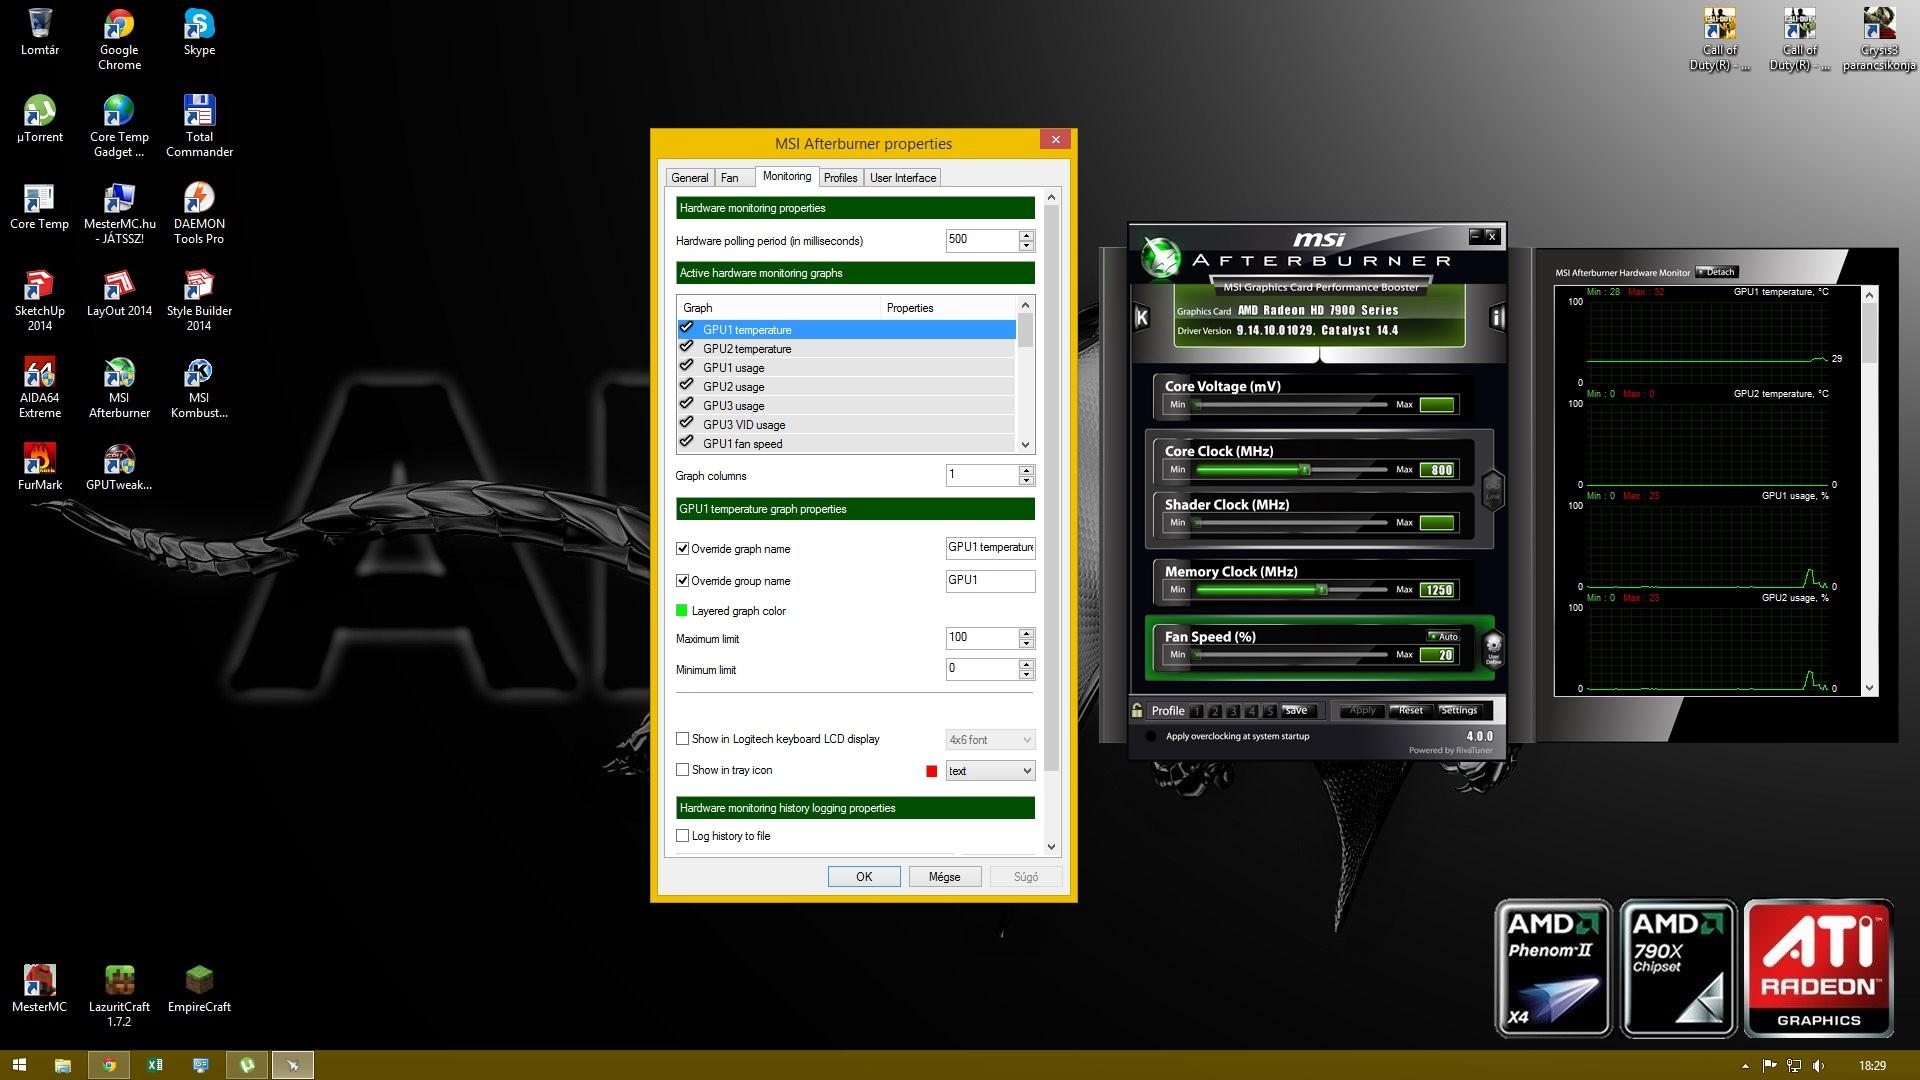Open the 4x6 font dropdown

990,740
